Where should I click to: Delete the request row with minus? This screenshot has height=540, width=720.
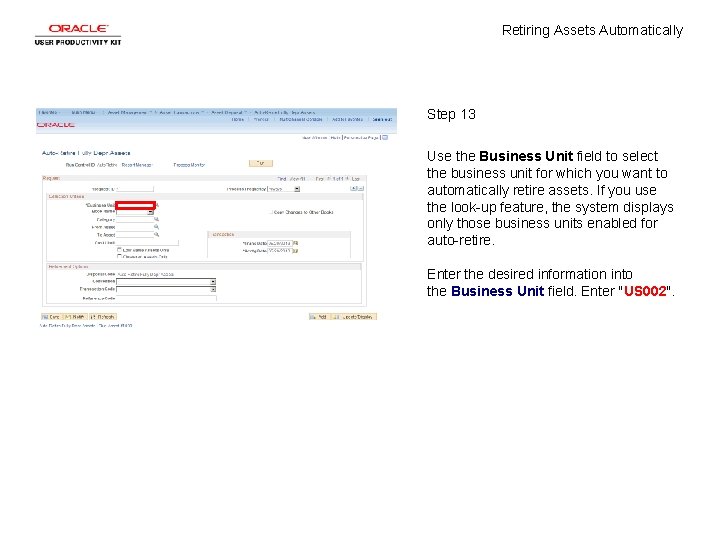click(x=360, y=188)
